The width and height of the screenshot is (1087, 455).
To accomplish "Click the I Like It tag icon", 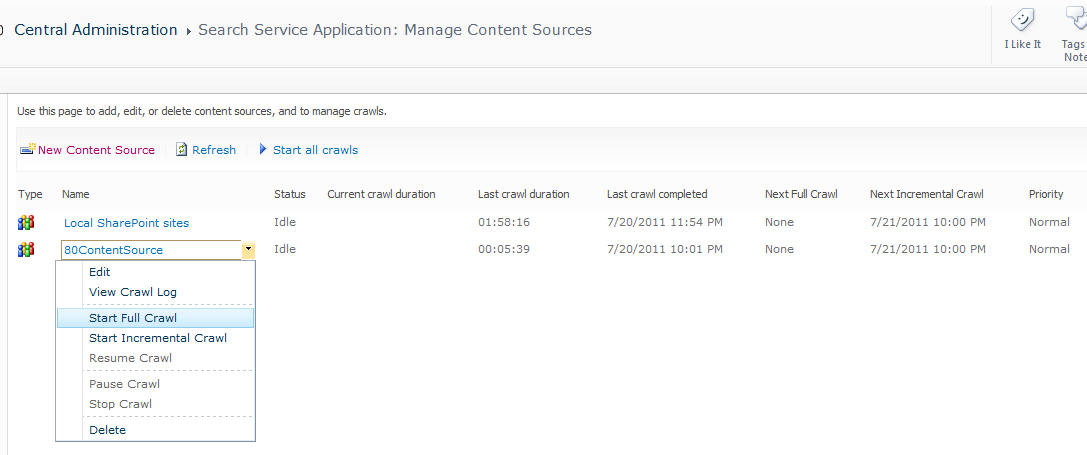I will (x=1023, y=19).
